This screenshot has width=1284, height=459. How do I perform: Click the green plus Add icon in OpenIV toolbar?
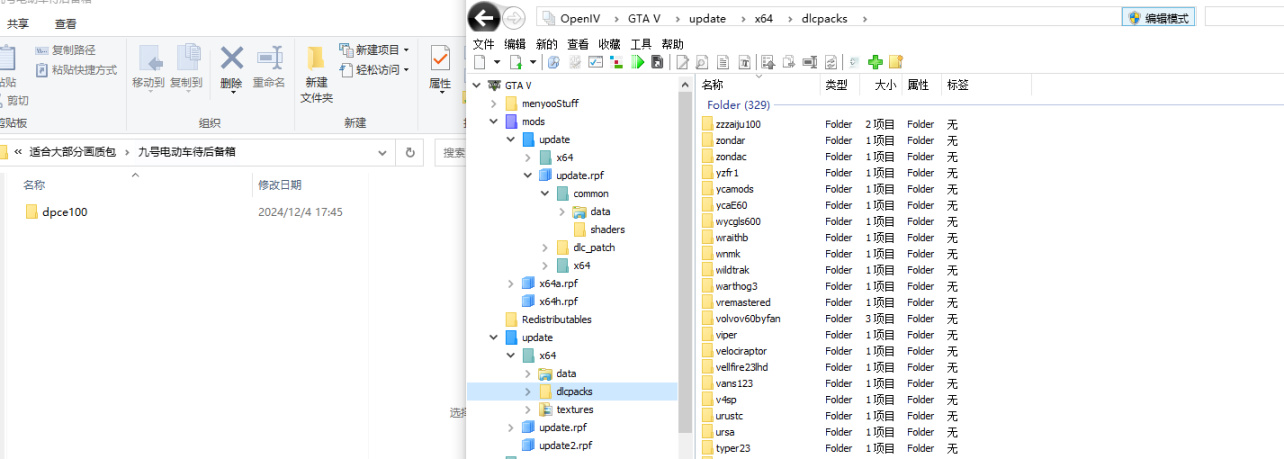click(875, 62)
